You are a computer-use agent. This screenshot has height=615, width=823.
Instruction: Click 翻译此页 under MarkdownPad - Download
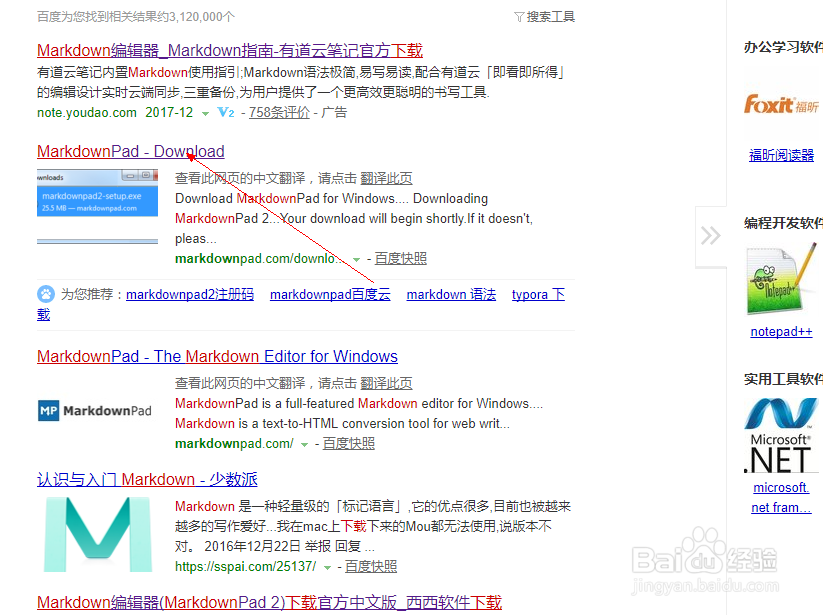tap(386, 178)
